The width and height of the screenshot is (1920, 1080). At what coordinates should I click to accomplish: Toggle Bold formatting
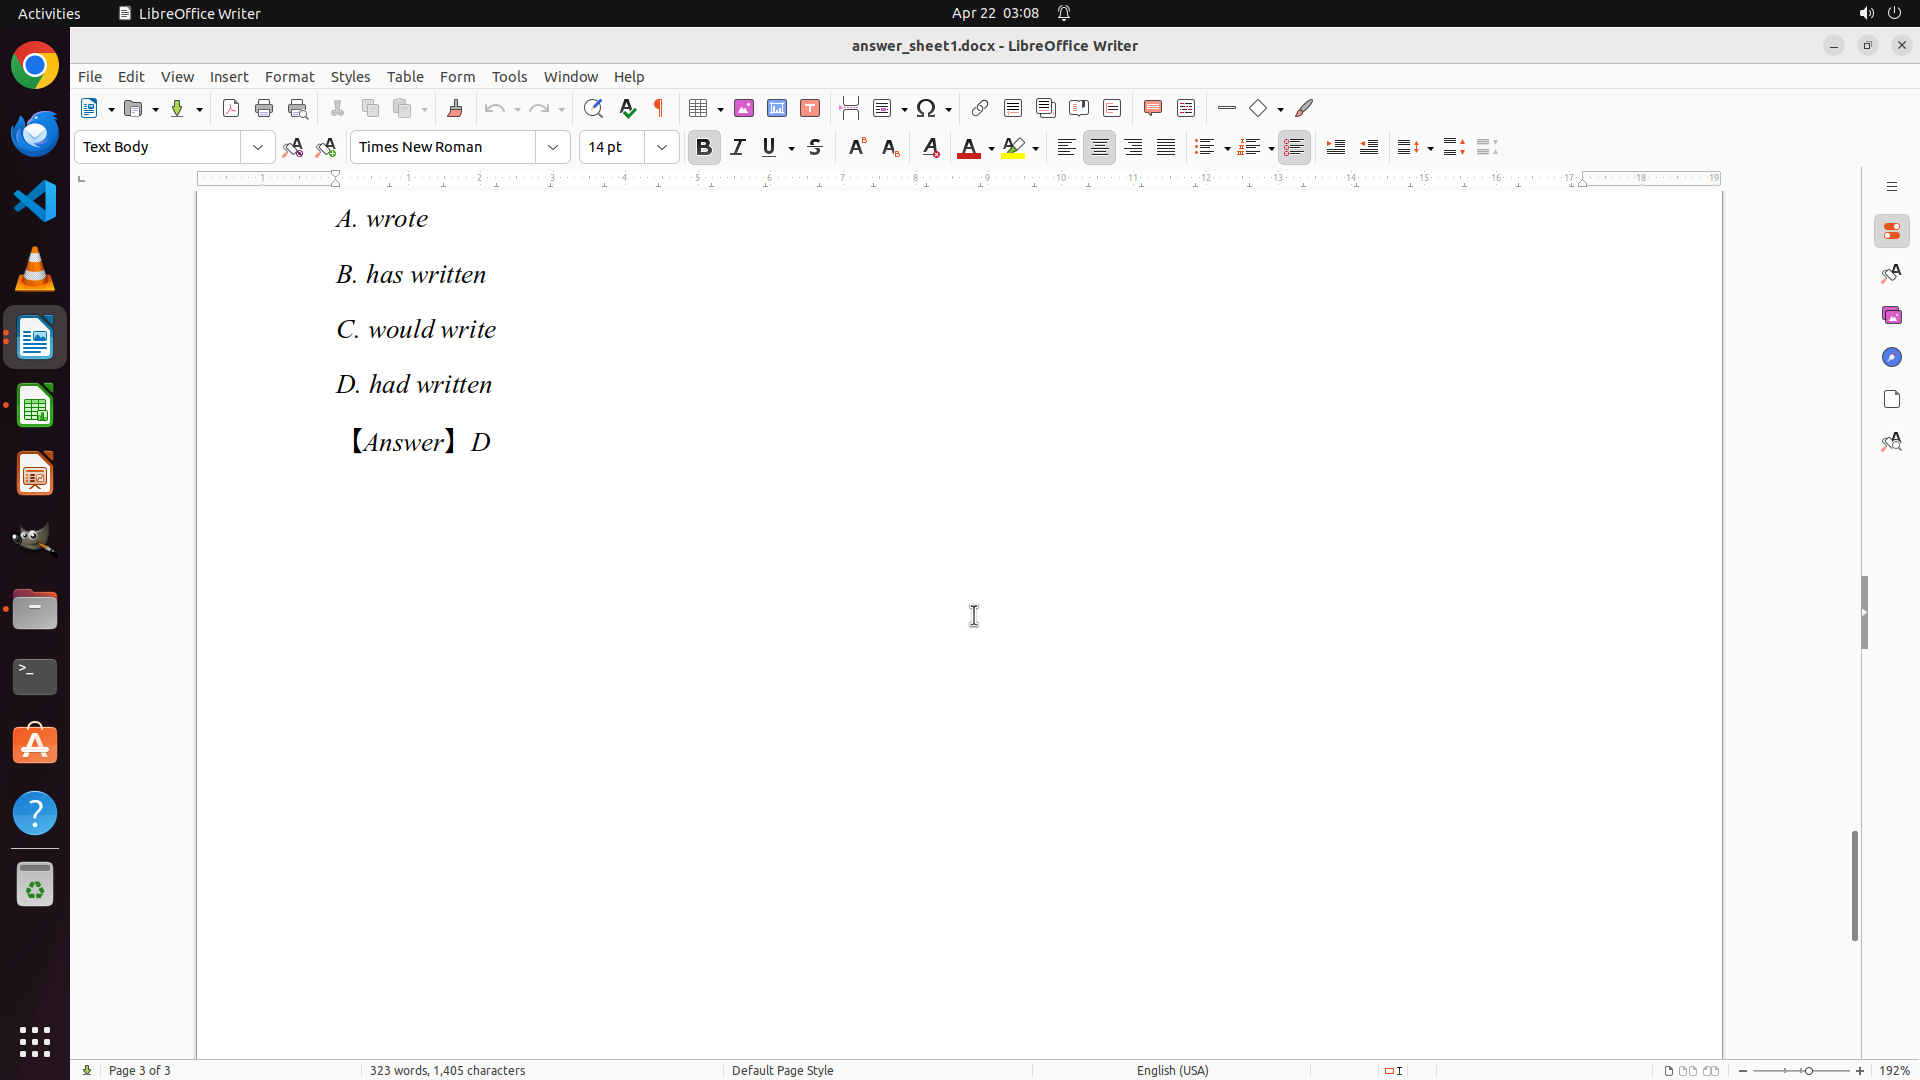pos(704,147)
